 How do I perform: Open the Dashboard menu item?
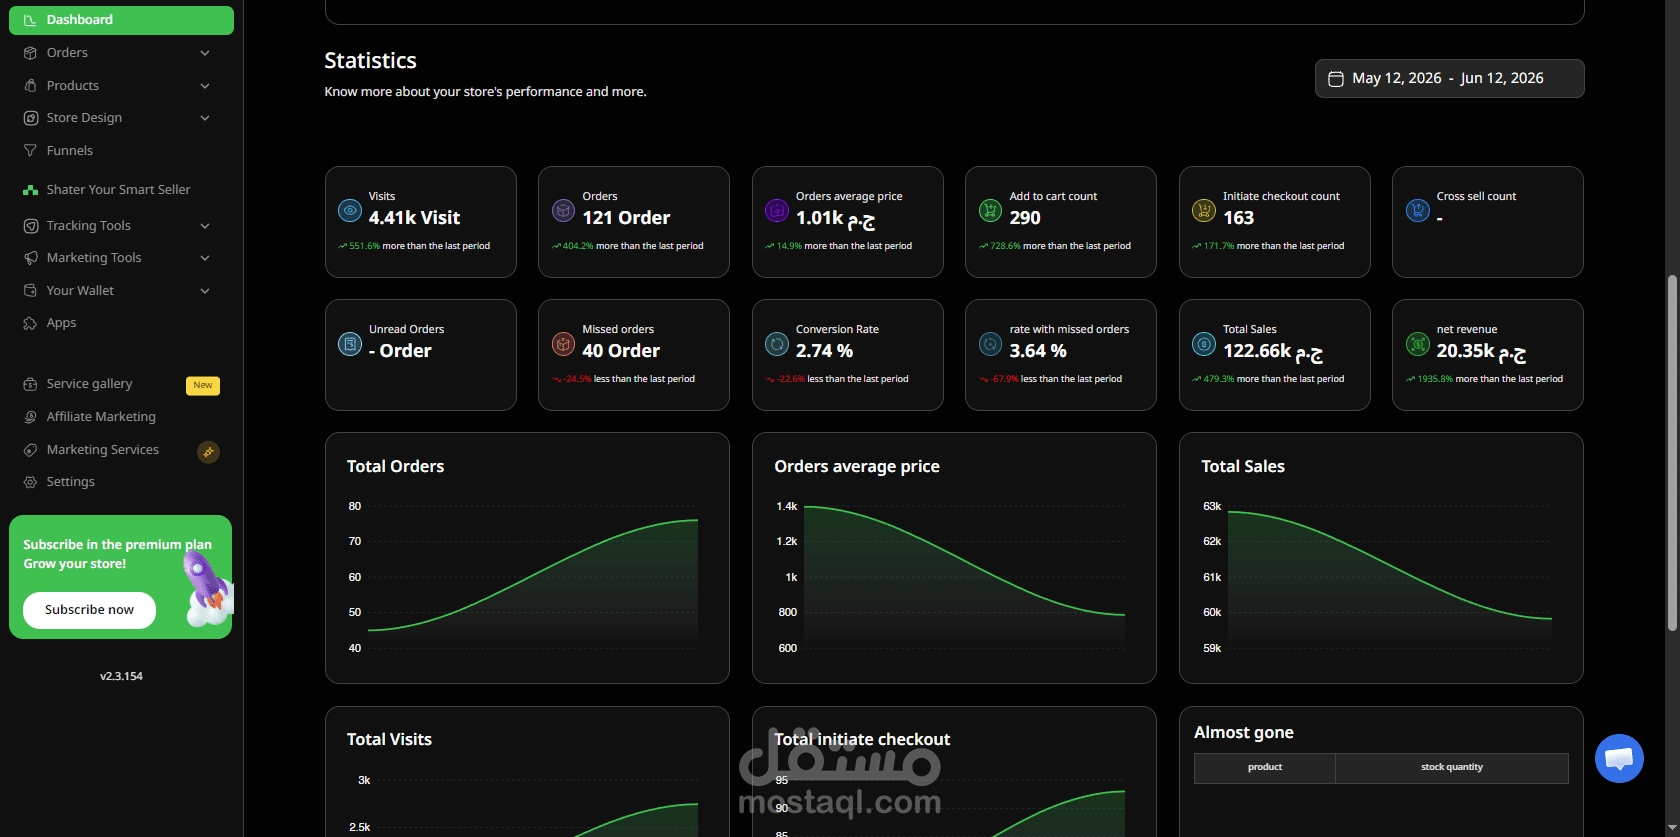tap(121, 20)
